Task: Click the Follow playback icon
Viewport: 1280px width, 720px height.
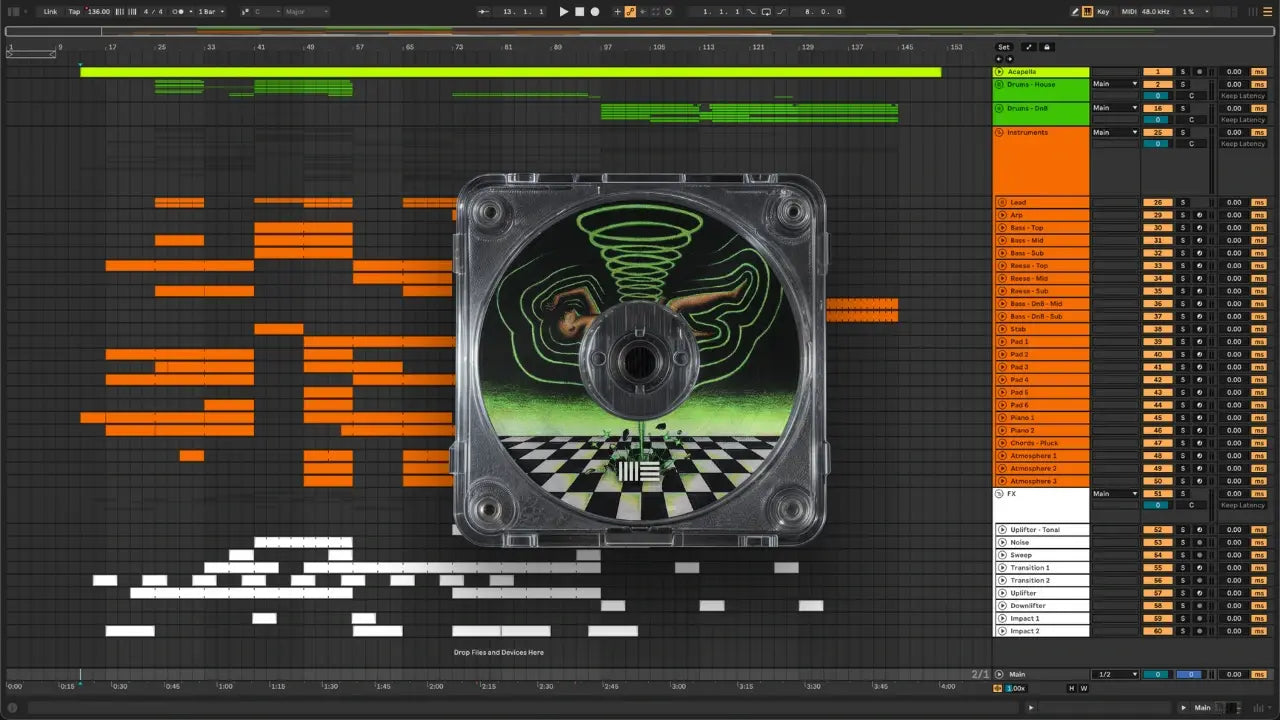Action: click(x=482, y=12)
